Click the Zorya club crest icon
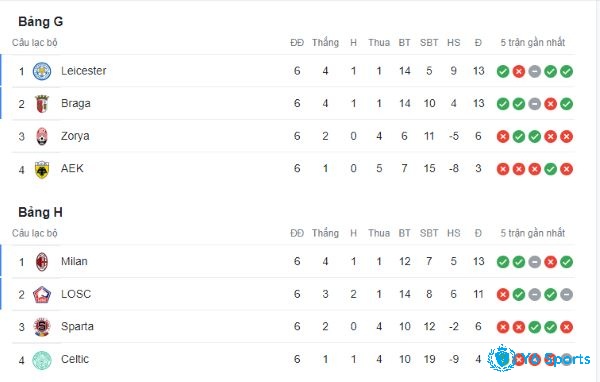Viewport: 600px width, 382px height. [x=42, y=136]
